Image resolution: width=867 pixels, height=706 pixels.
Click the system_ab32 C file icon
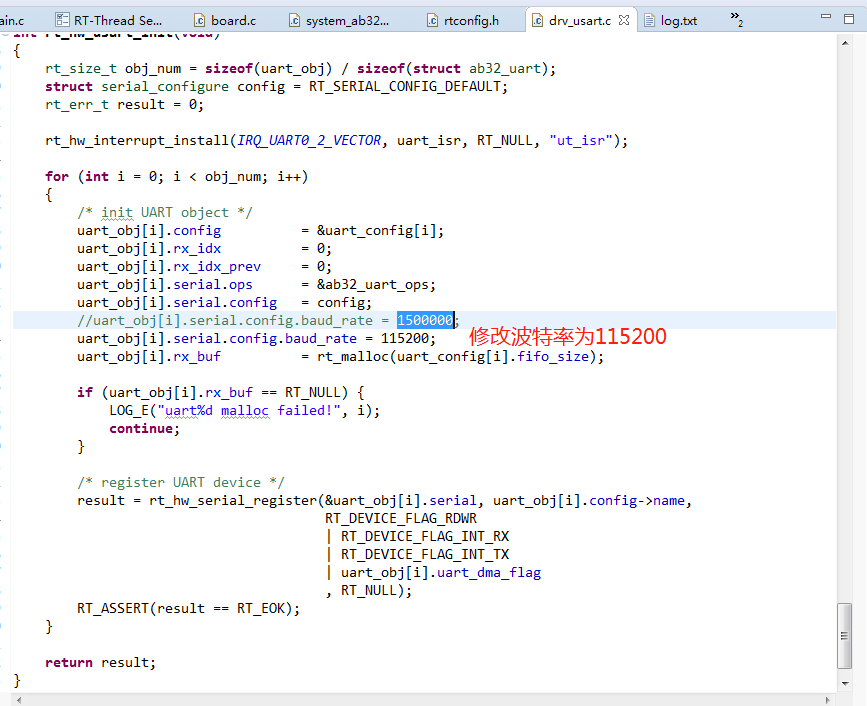294,20
